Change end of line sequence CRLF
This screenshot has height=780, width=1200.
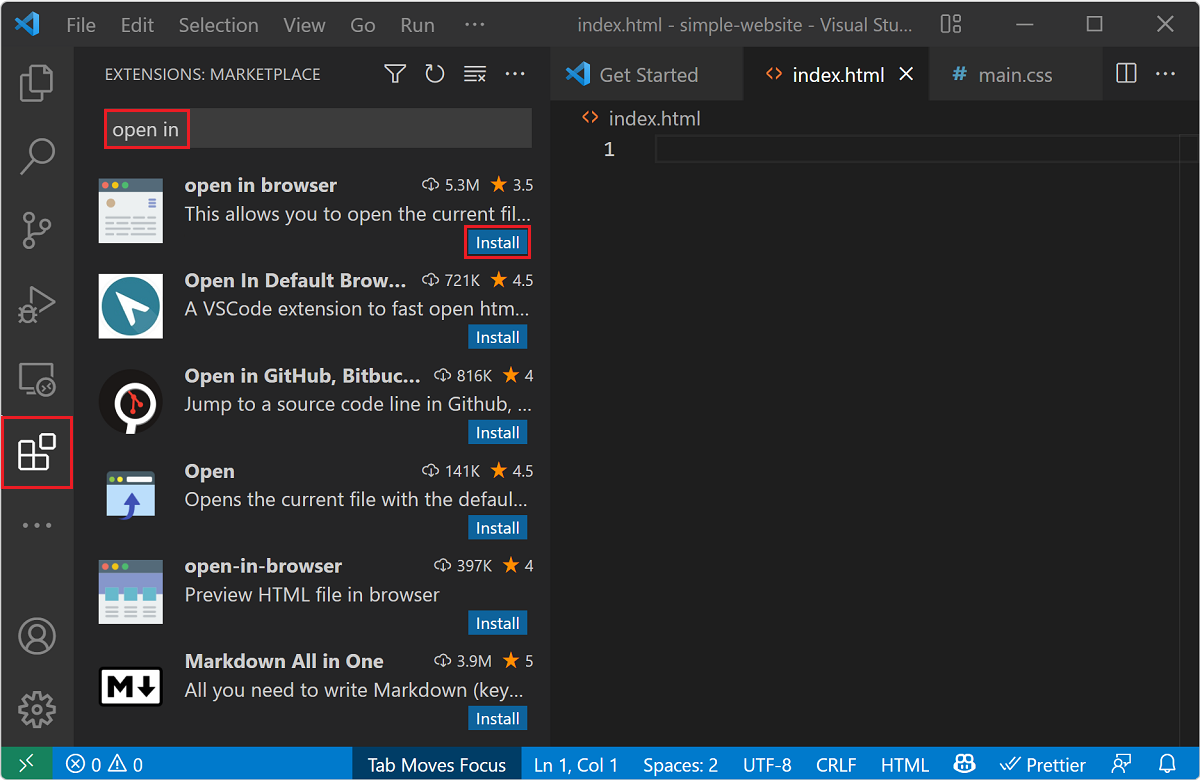(836, 765)
